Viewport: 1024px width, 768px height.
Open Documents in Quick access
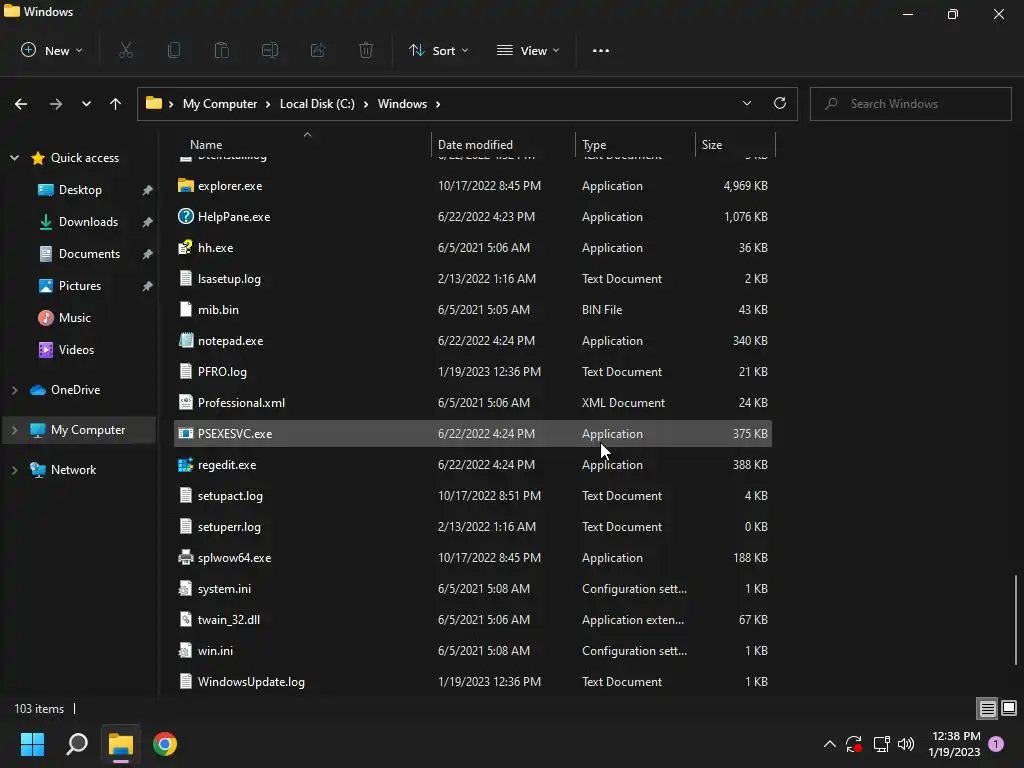pyautogui.click(x=89, y=253)
